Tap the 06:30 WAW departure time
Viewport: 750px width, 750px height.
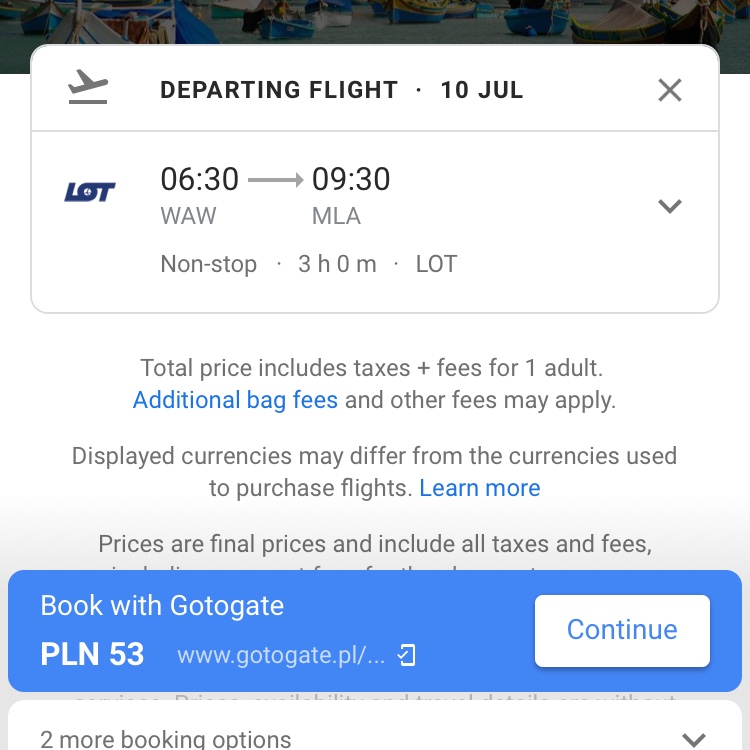[x=199, y=196]
